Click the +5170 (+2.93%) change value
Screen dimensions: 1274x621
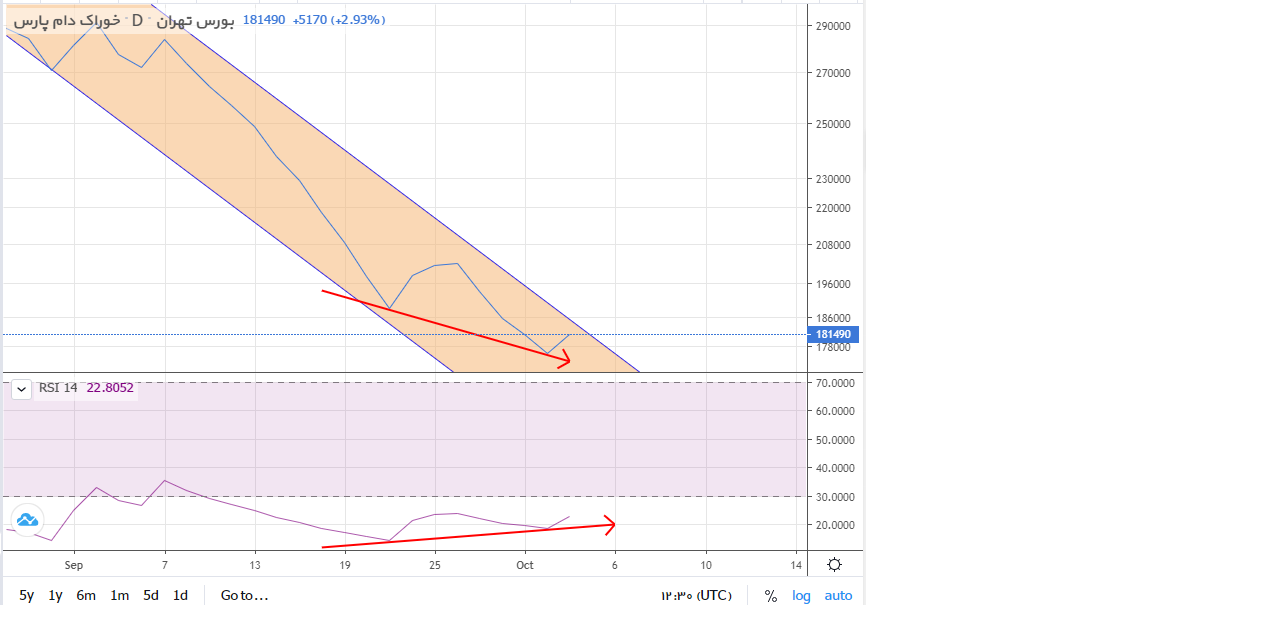[338, 20]
